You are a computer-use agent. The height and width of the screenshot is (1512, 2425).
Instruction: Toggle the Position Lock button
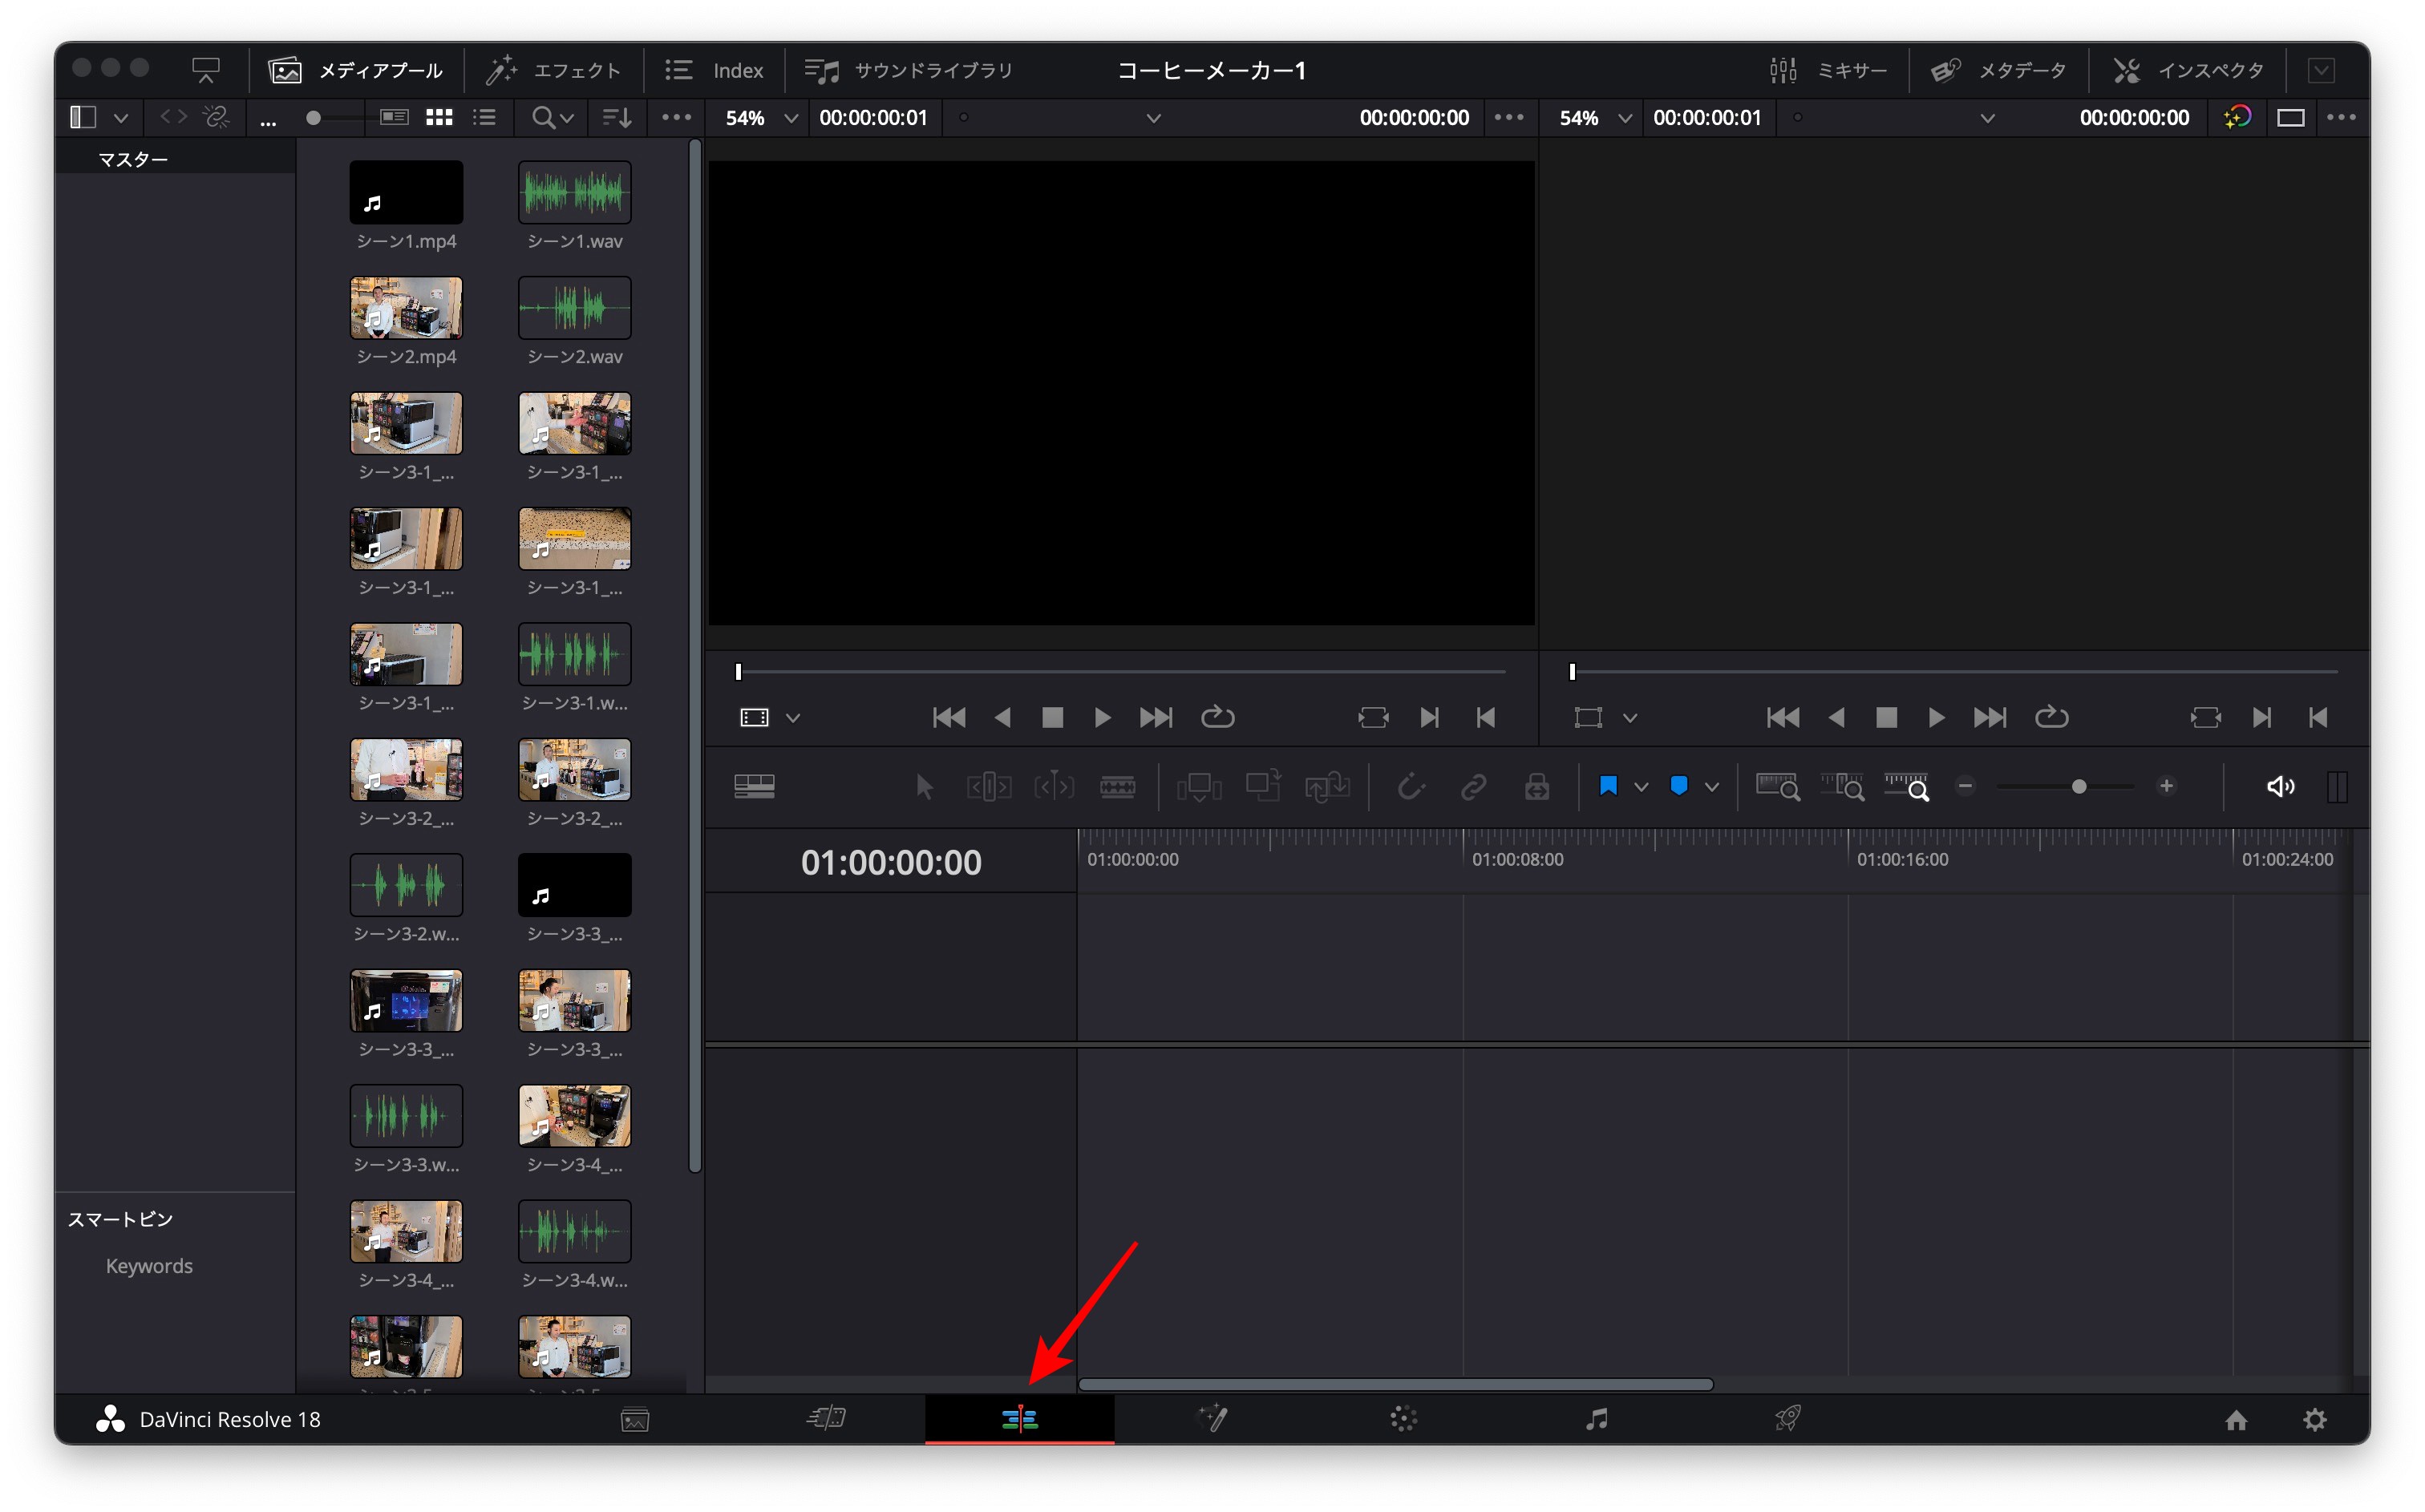click(x=1536, y=787)
